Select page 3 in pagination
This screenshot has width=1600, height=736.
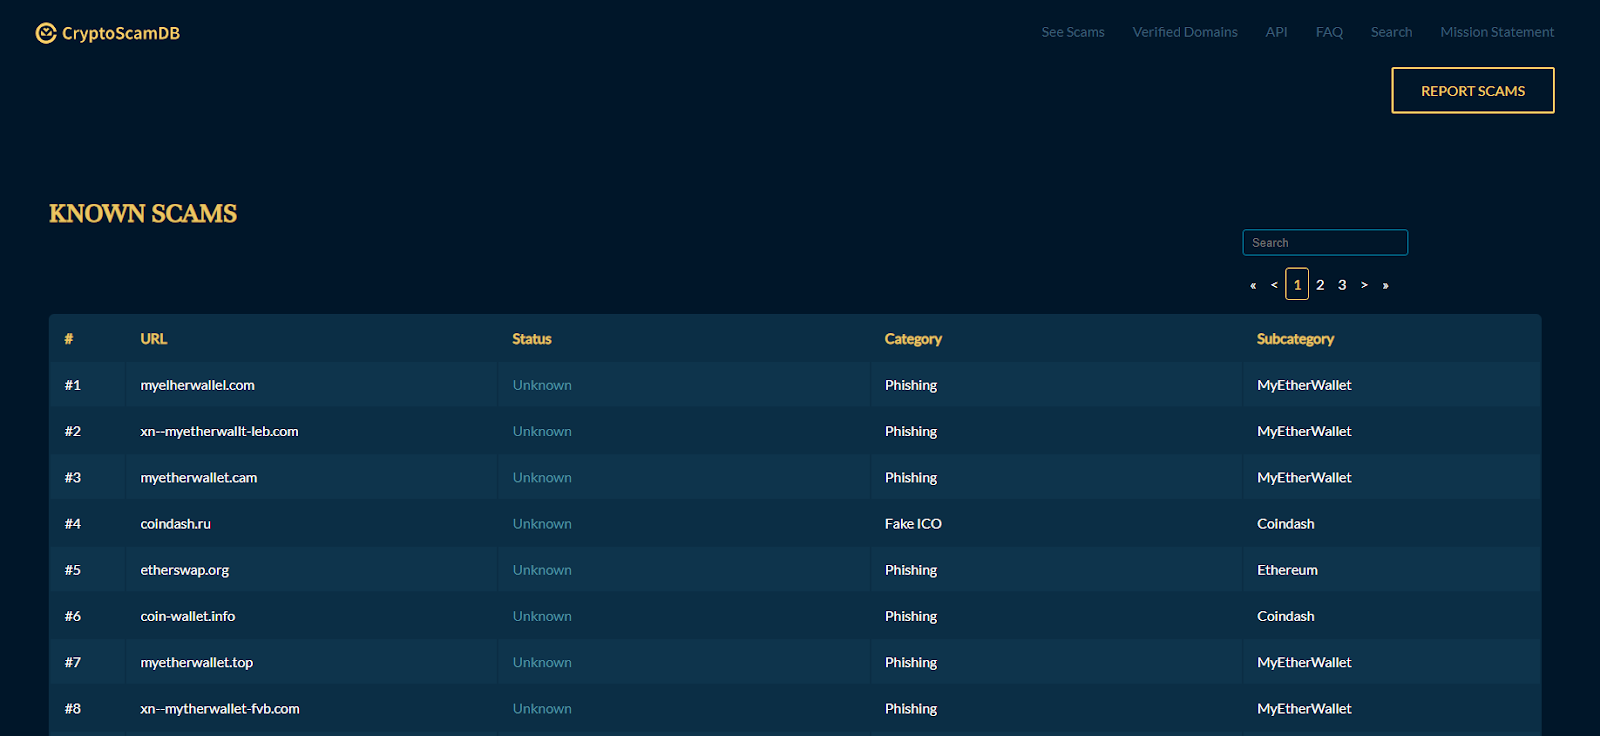[1342, 285]
